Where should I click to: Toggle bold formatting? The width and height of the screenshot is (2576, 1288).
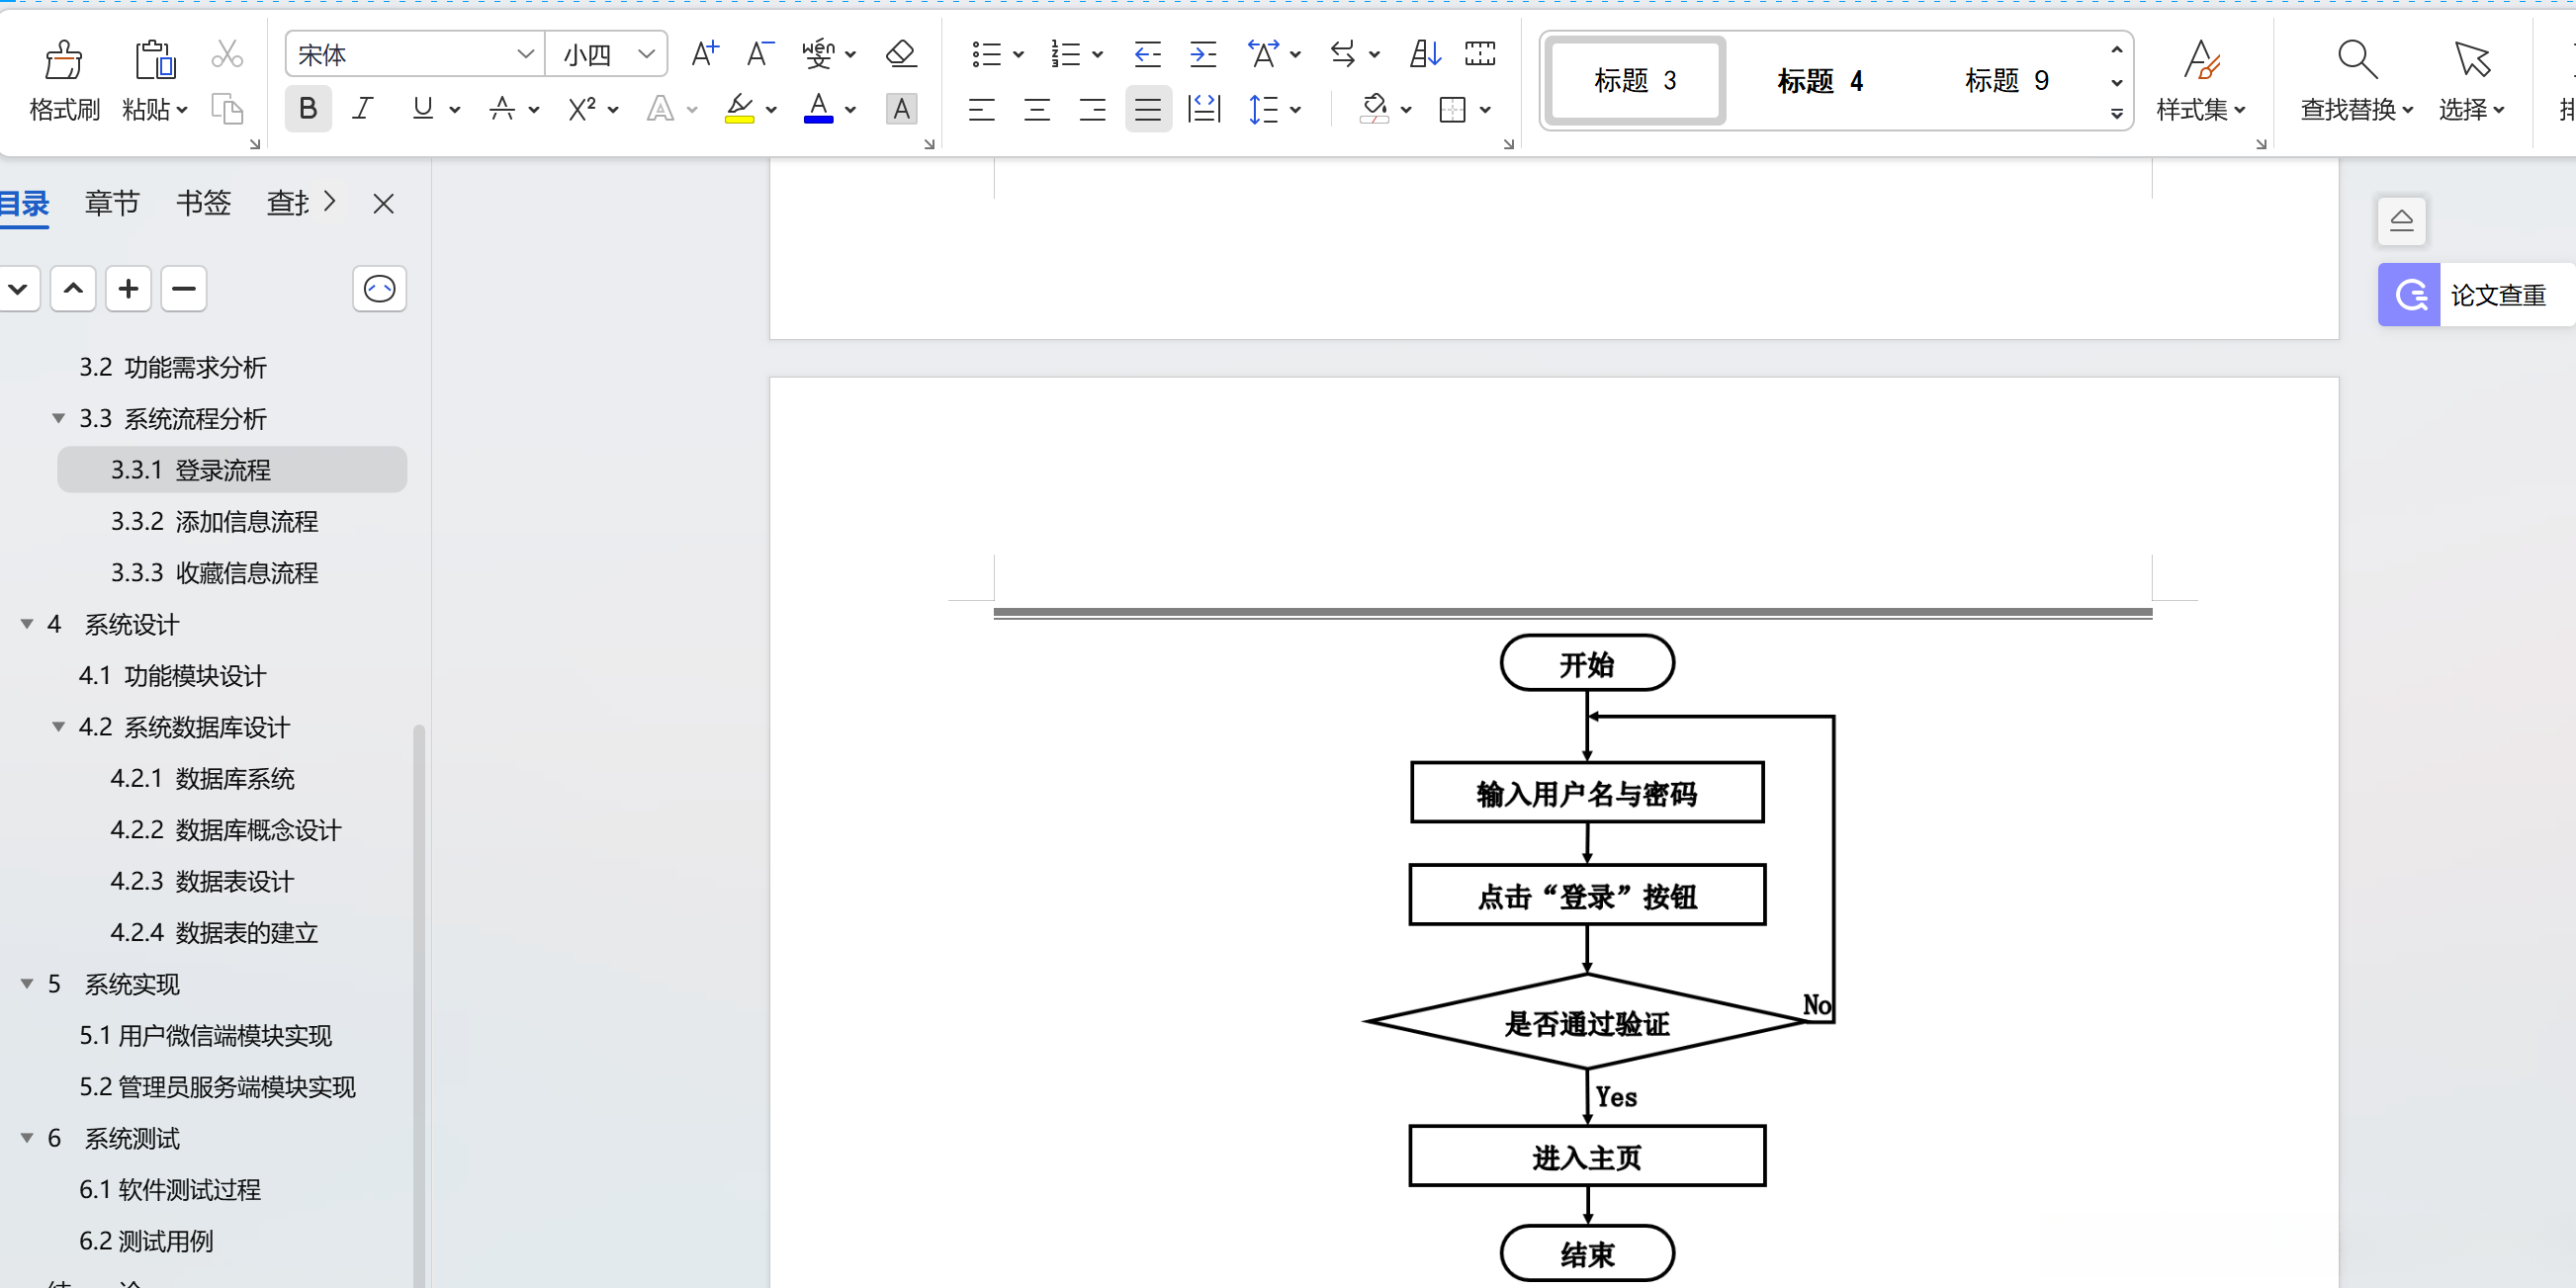(x=308, y=109)
